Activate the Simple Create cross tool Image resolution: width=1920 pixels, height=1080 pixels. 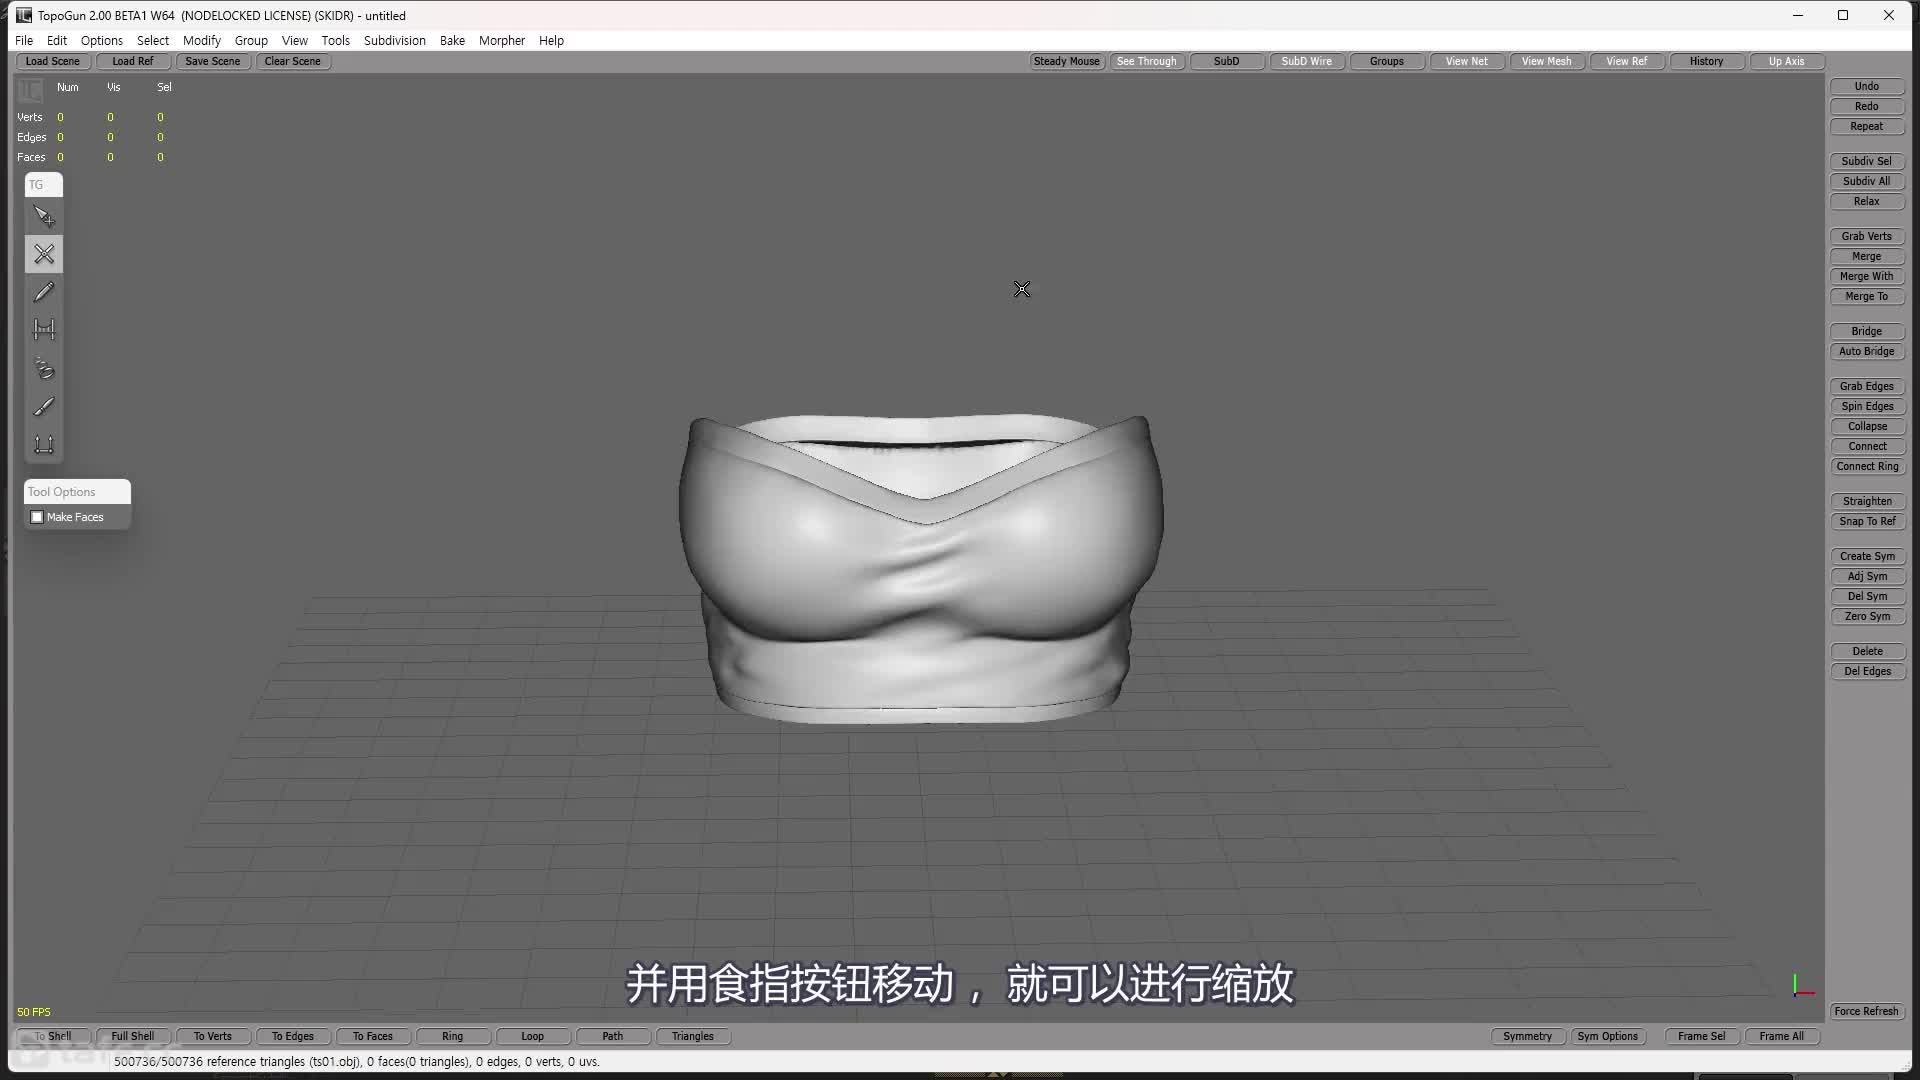click(x=44, y=254)
